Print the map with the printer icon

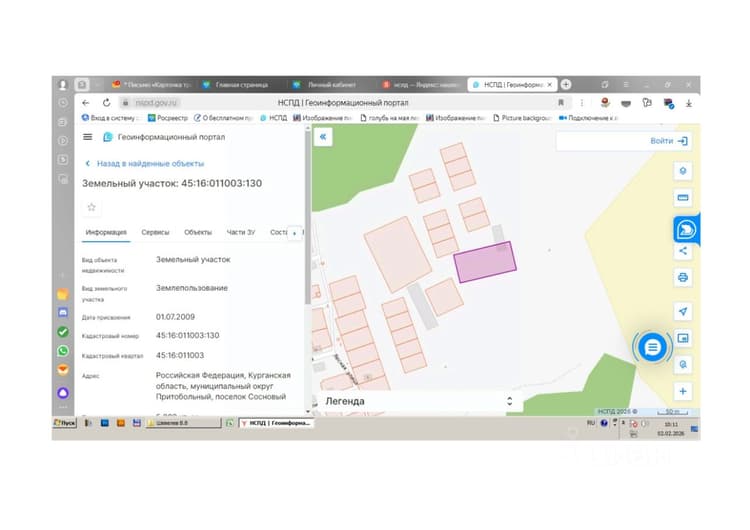coord(683,277)
